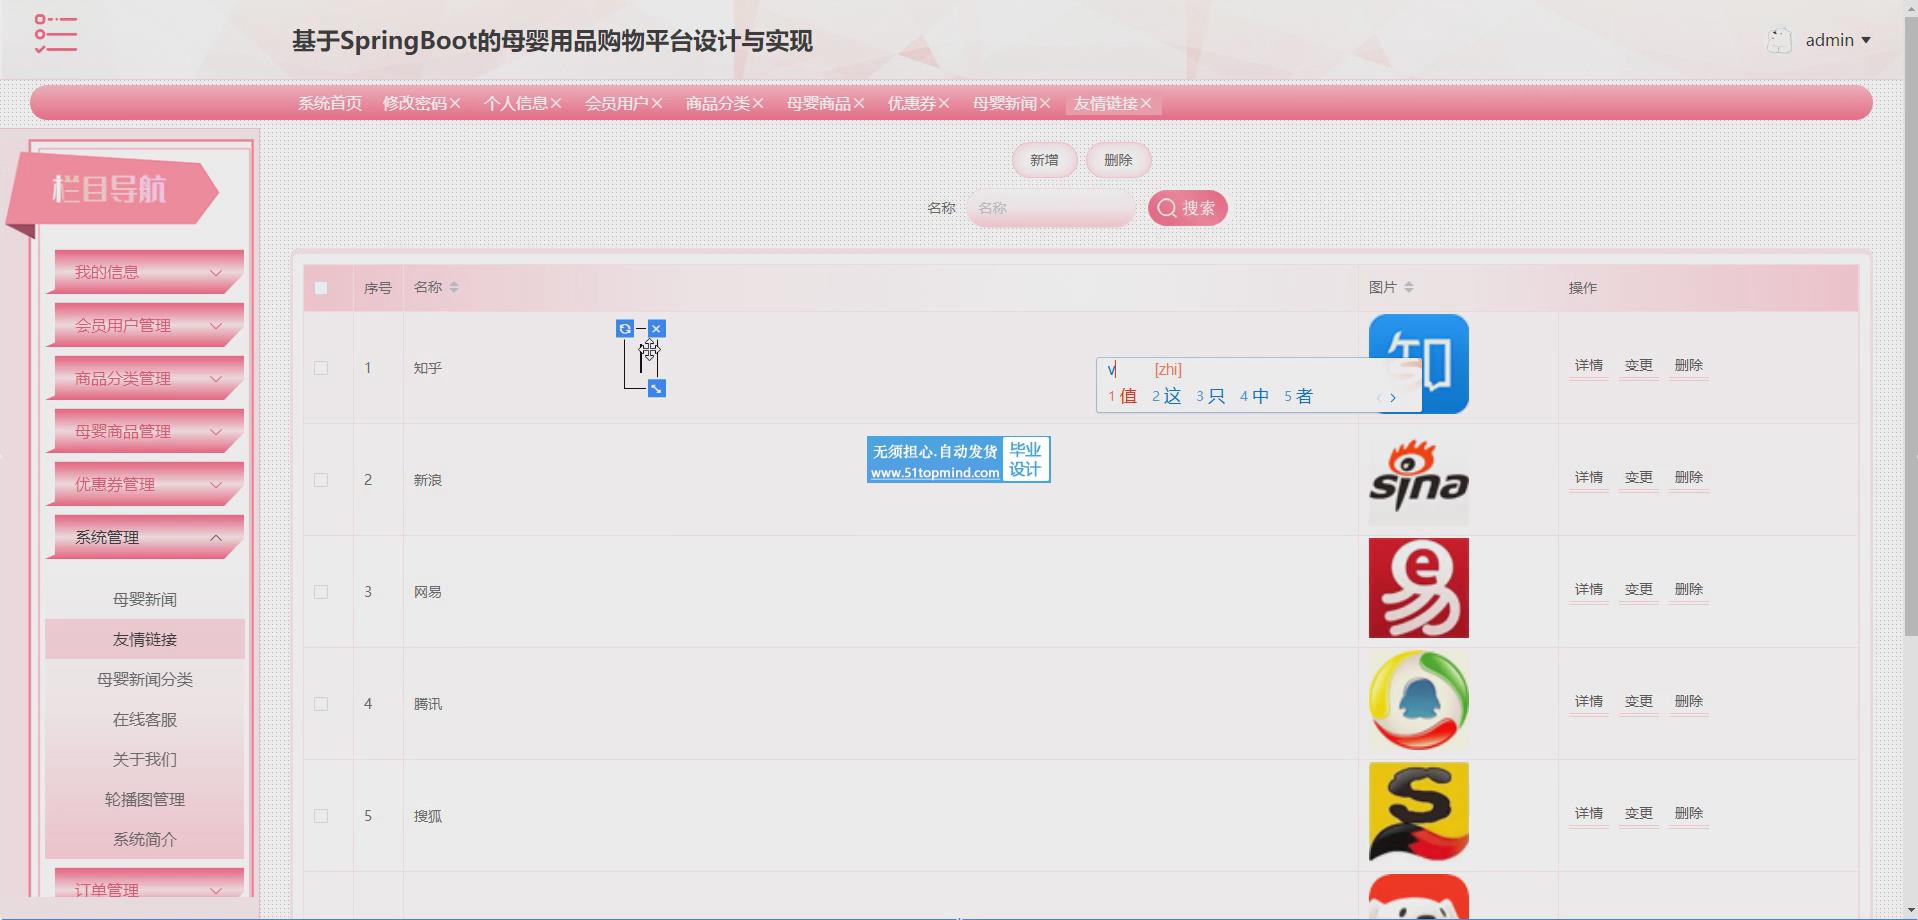Tick the checkbox for row 腾讯
The width and height of the screenshot is (1918, 920).
321,704
